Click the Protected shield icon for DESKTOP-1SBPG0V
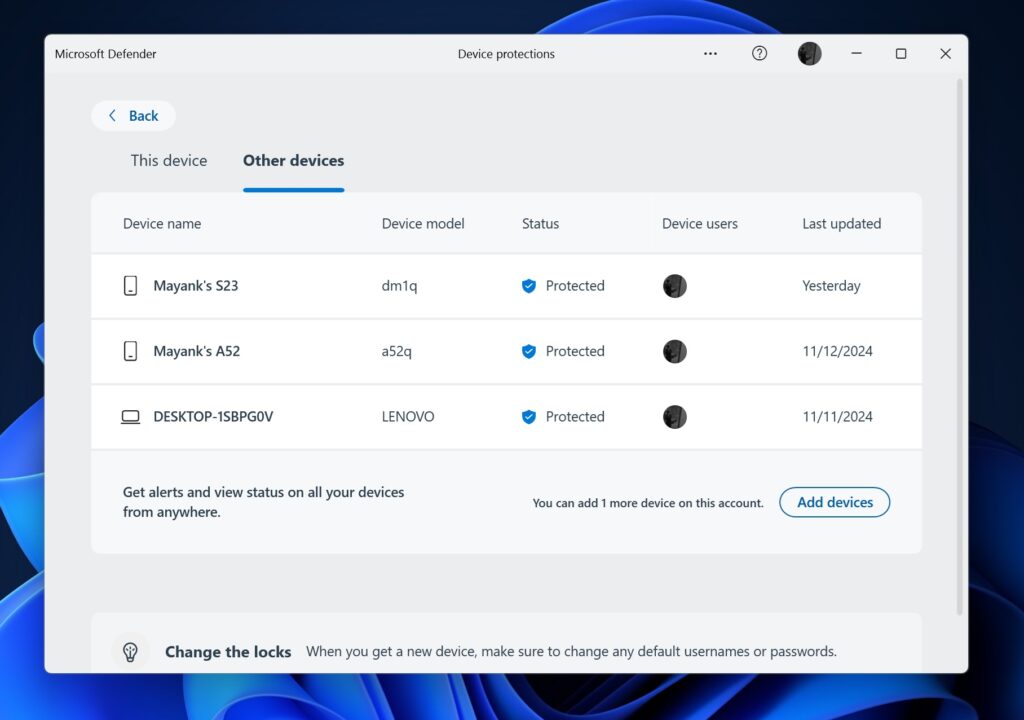The image size is (1024, 720). click(x=529, y=417)
